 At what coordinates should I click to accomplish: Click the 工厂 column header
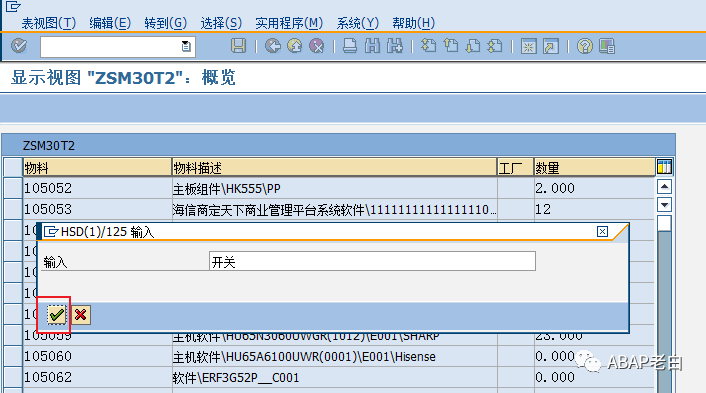tap(516, 167)
